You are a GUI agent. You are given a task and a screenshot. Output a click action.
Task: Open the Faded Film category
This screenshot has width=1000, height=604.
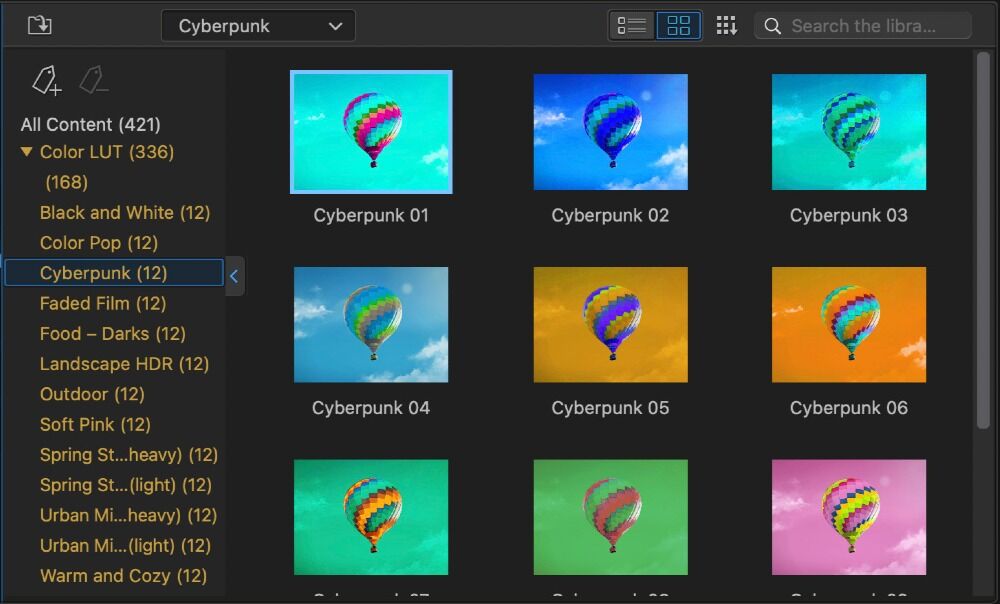pyautogui.click(x=102, y=304)
